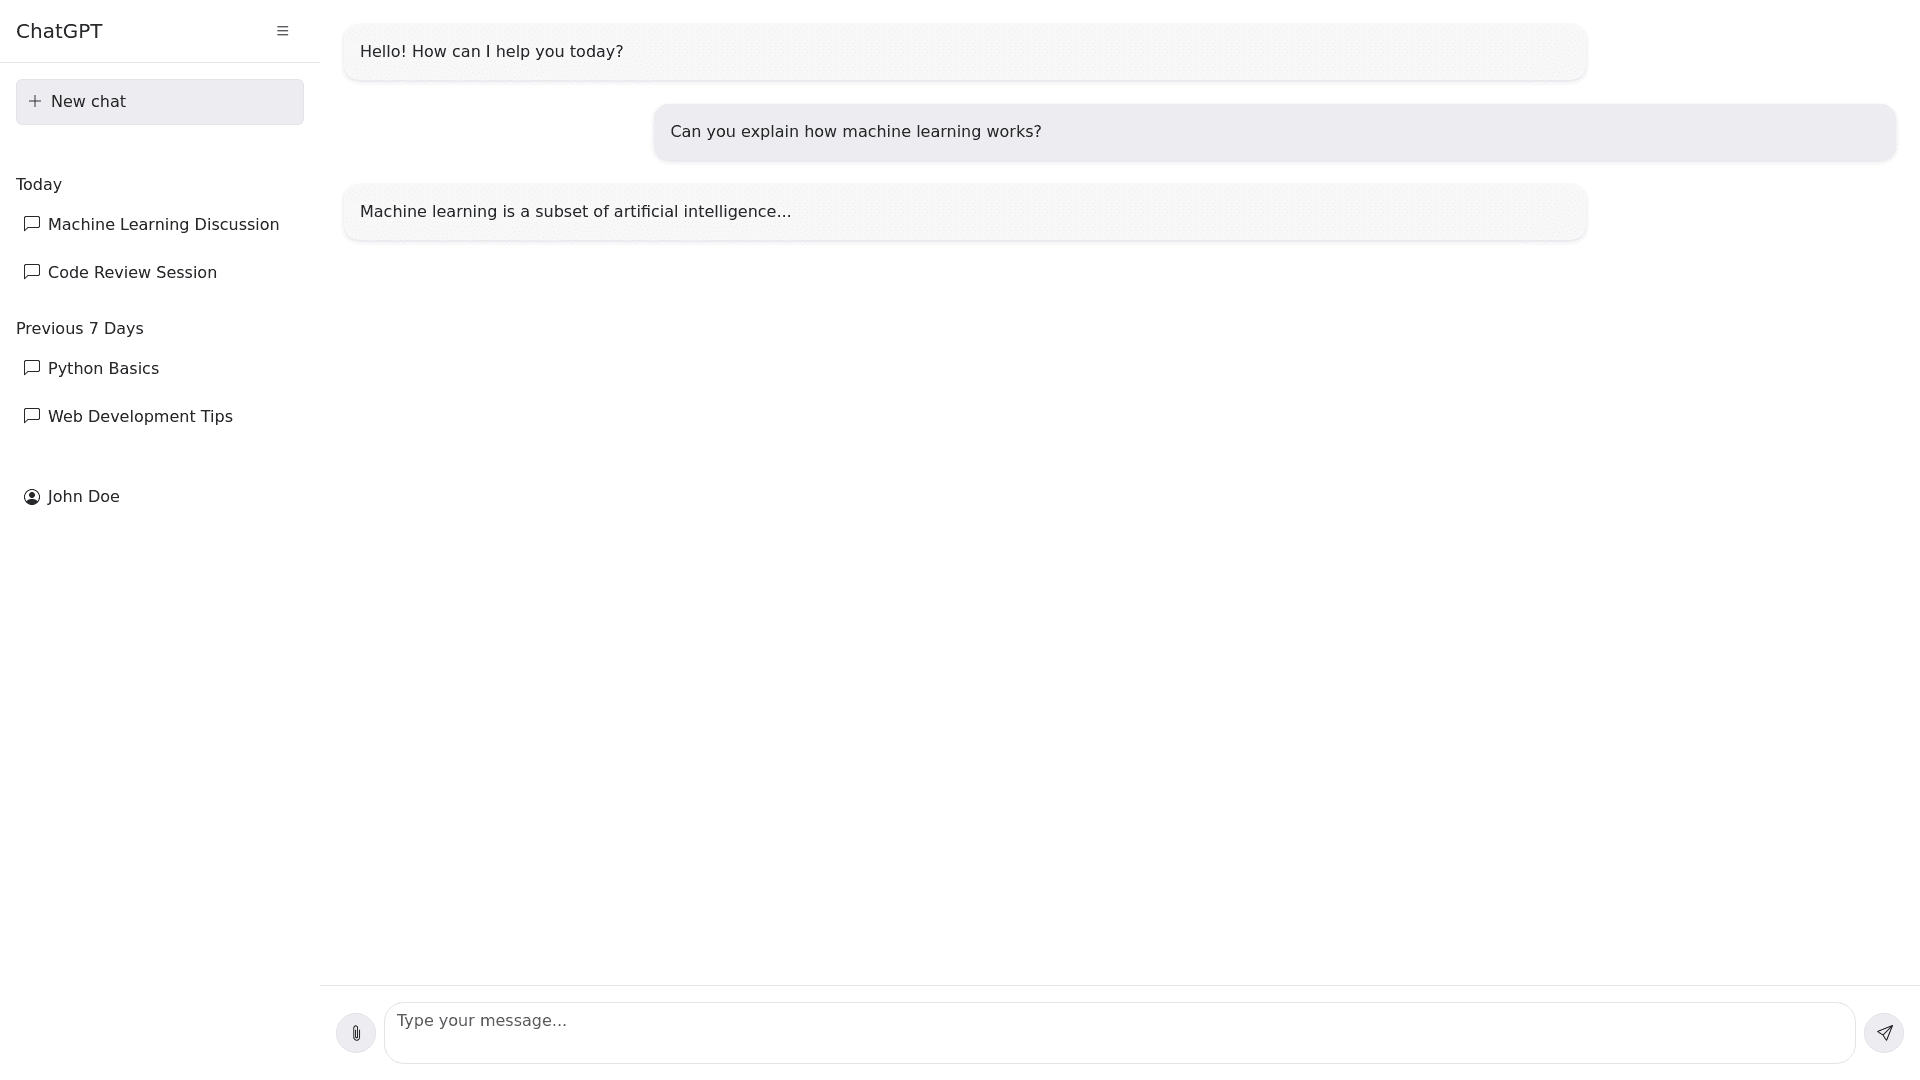1920x1080 pixels.
Task: Open Code Review Session conversation
Action: click(132, 273)
